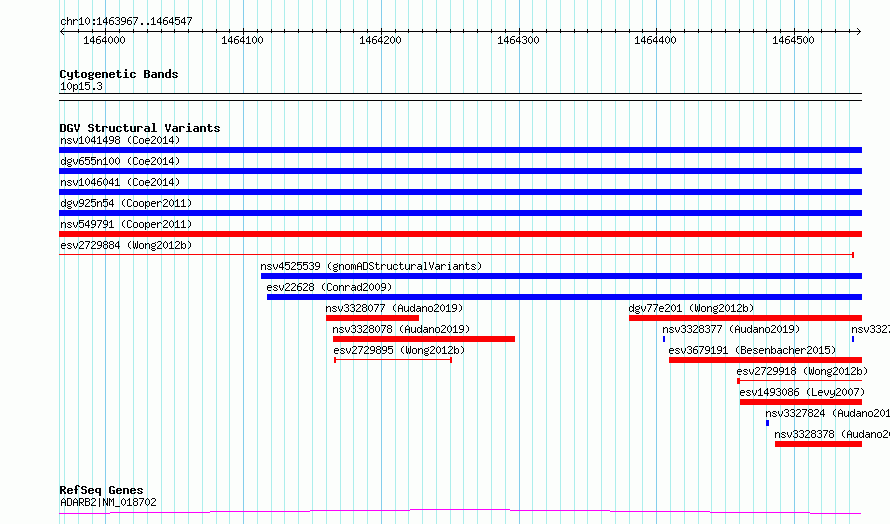The image size is (890, 524).
Task: Click the nsv549791 (Cooper2011) text label
Action: [x=126, y=224]
